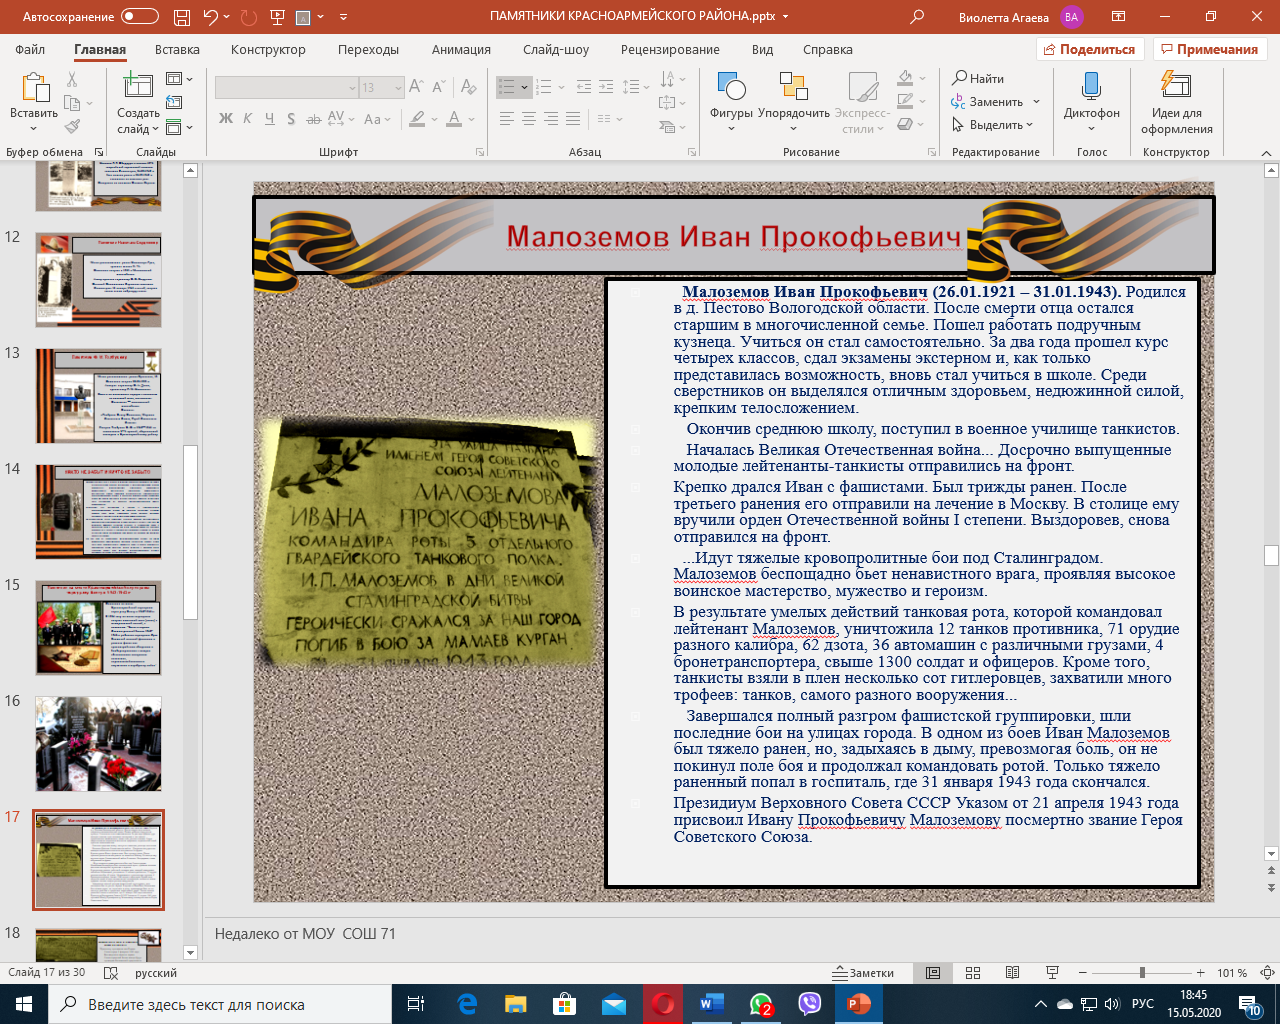Open the Анимация ribbon tab
The height and width of the screenshot is (1024, 1280).
click(461, 49)
